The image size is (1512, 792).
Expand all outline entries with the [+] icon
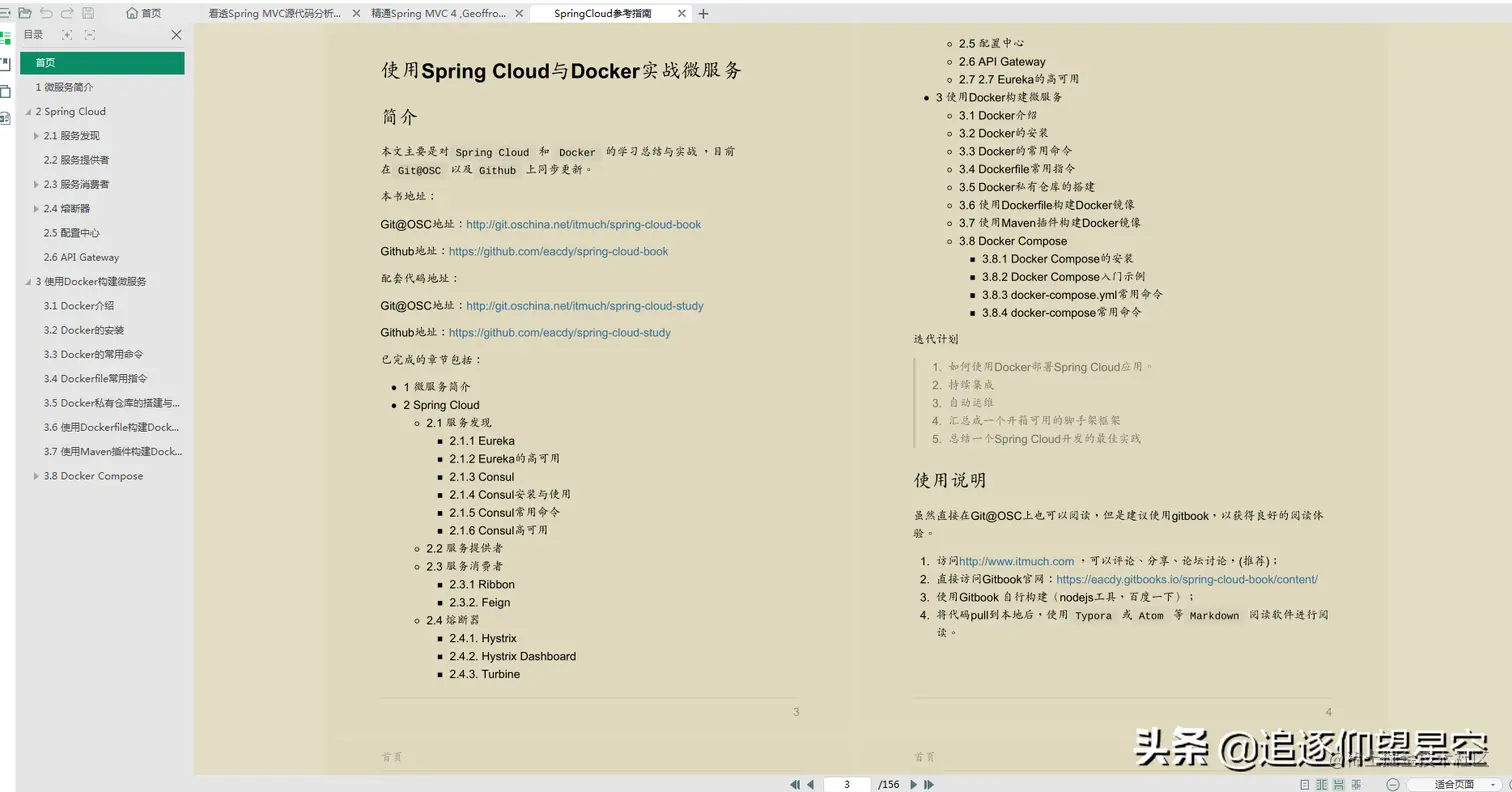pos(66,33)
